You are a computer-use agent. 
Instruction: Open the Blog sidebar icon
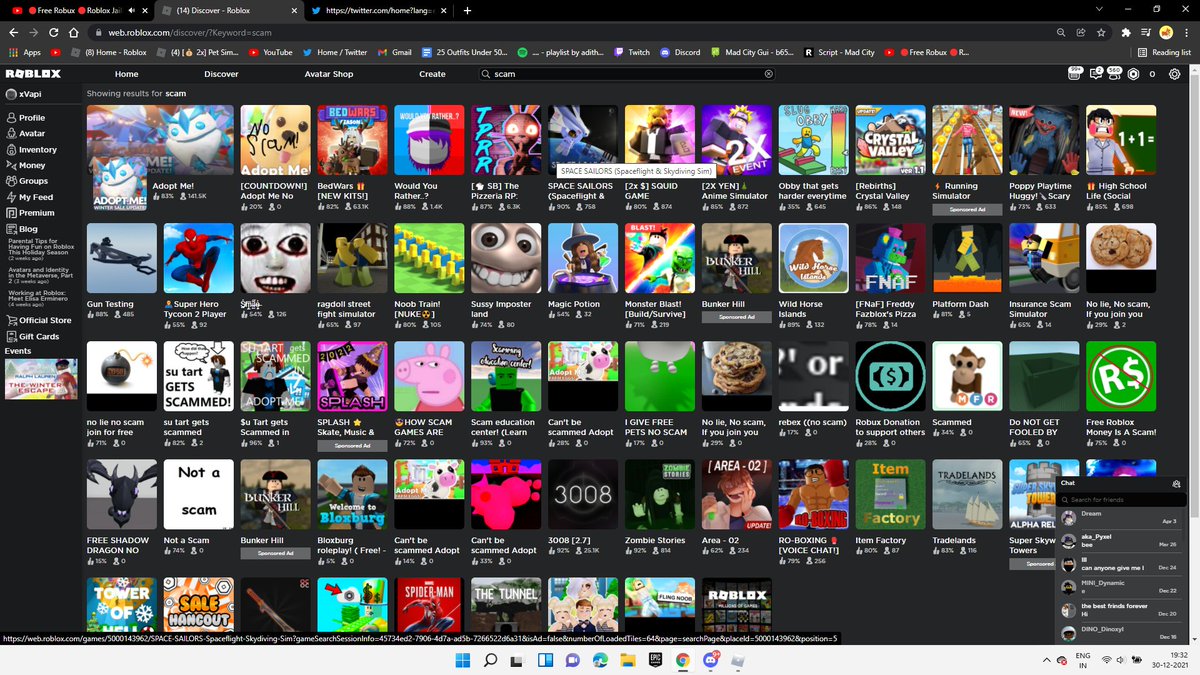pyautogui.click(x=11, y=229)
